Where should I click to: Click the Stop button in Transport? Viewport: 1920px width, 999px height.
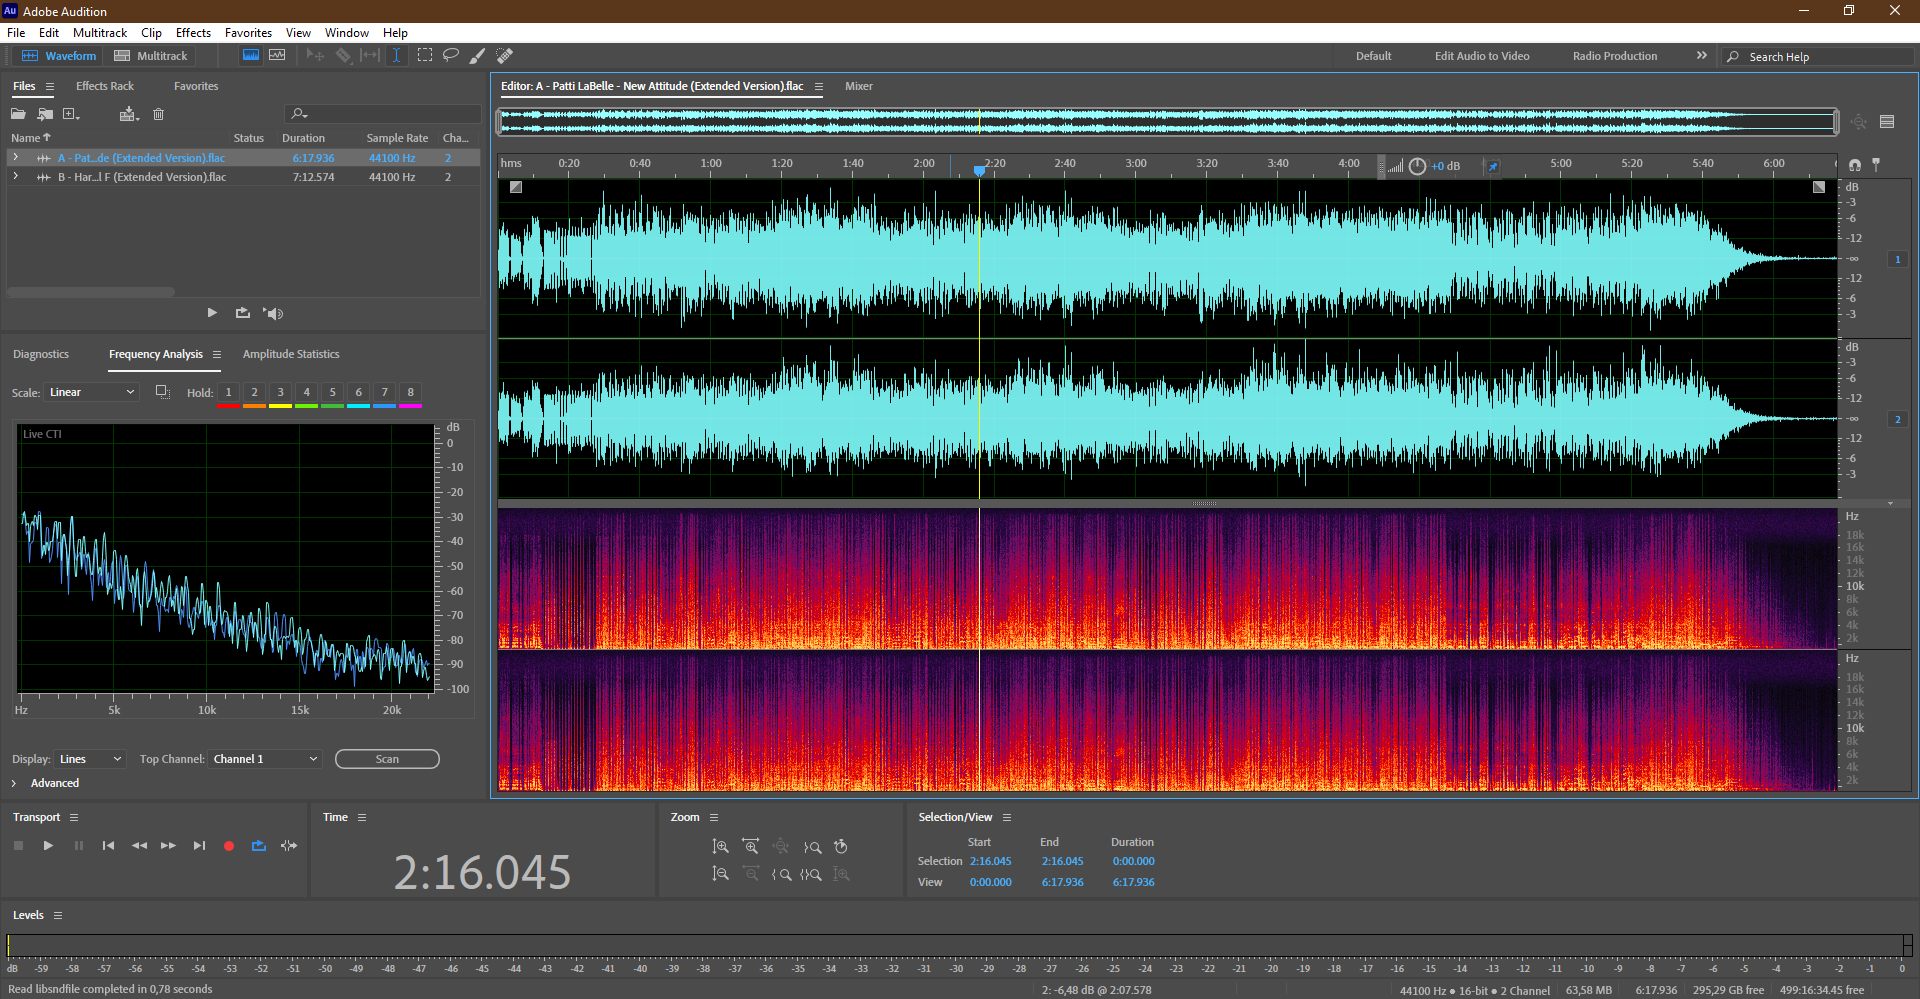(18, 846)
